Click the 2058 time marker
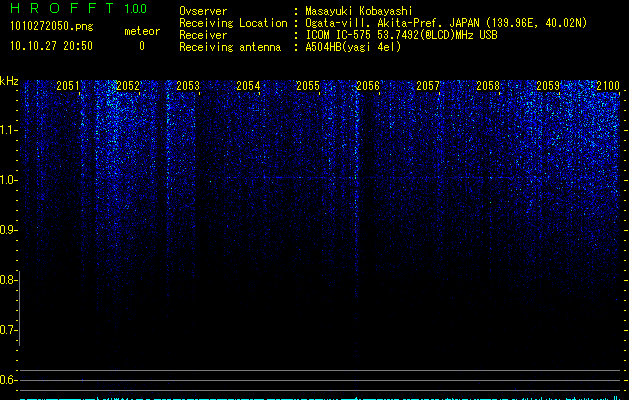 (488, 86)
